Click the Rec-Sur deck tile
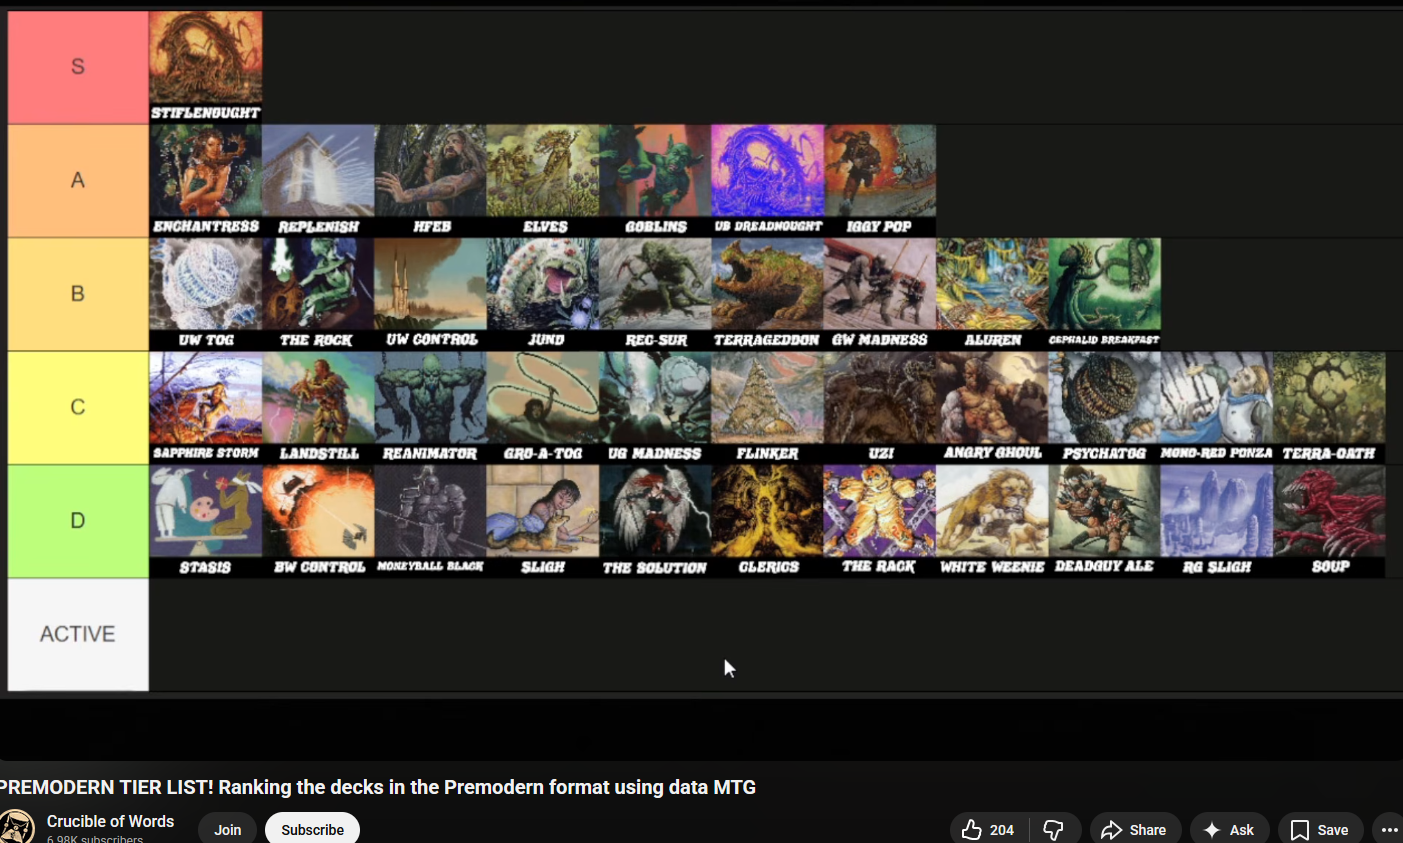 (656, 294)
